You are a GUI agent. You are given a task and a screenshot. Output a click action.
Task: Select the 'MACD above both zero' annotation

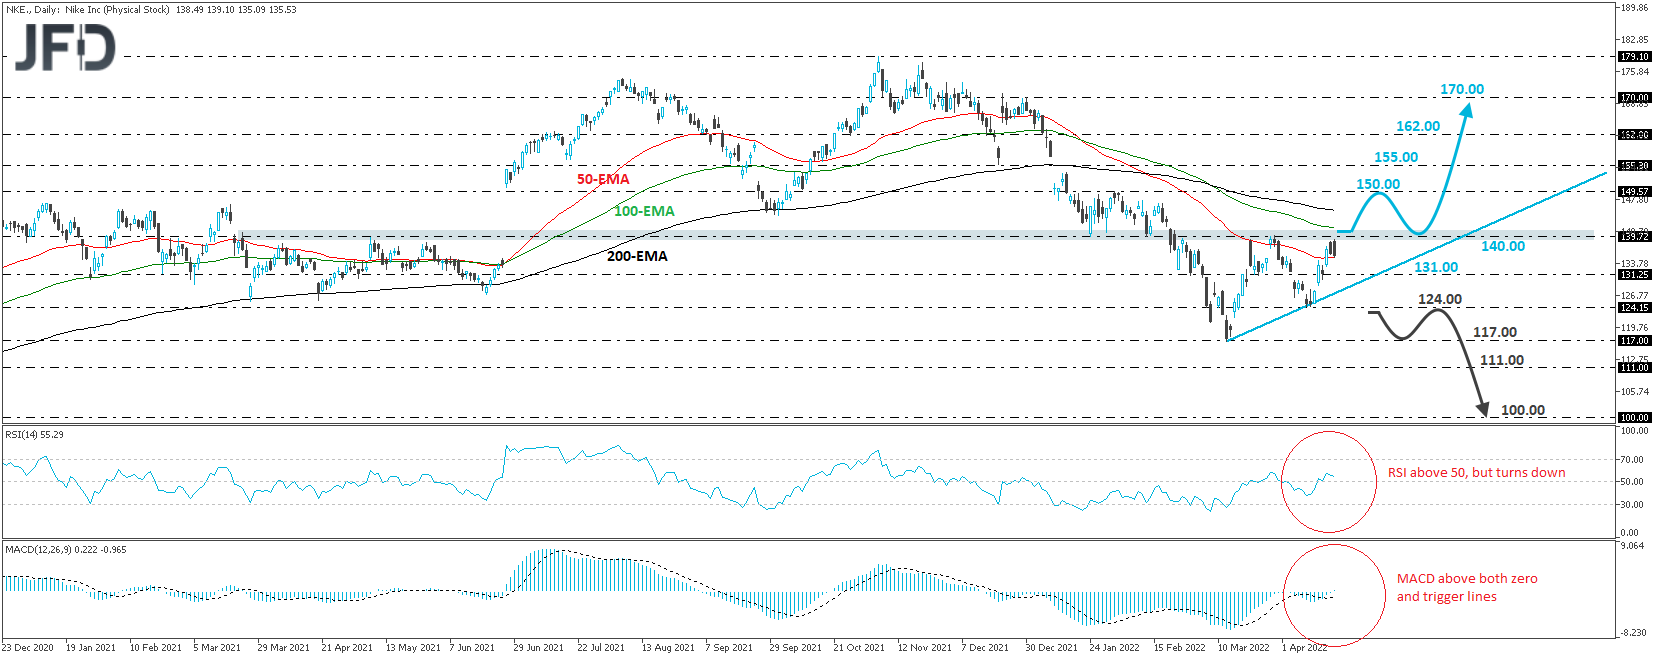coord(1467,579)
